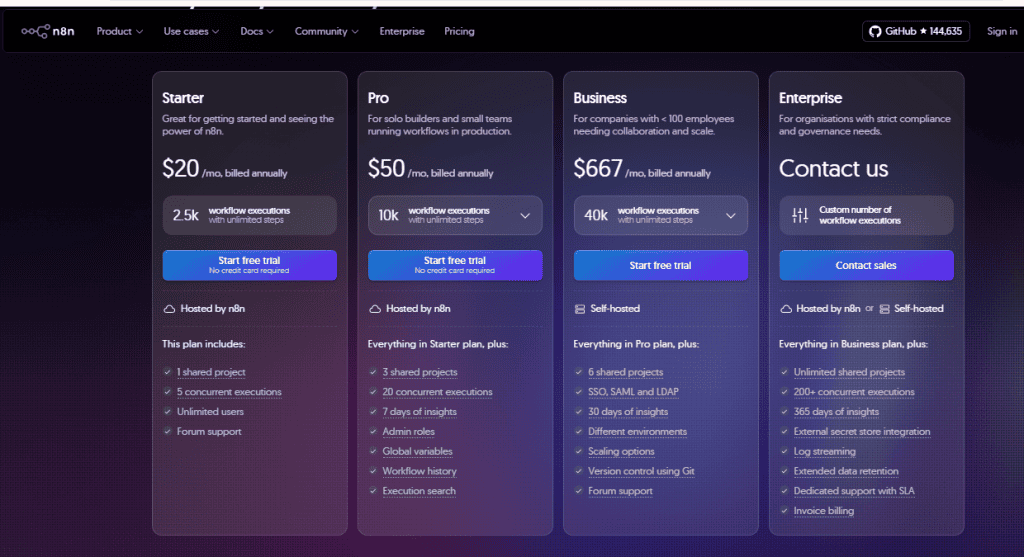Click the checkmark beside Admin roles

(x=374, y=432)
